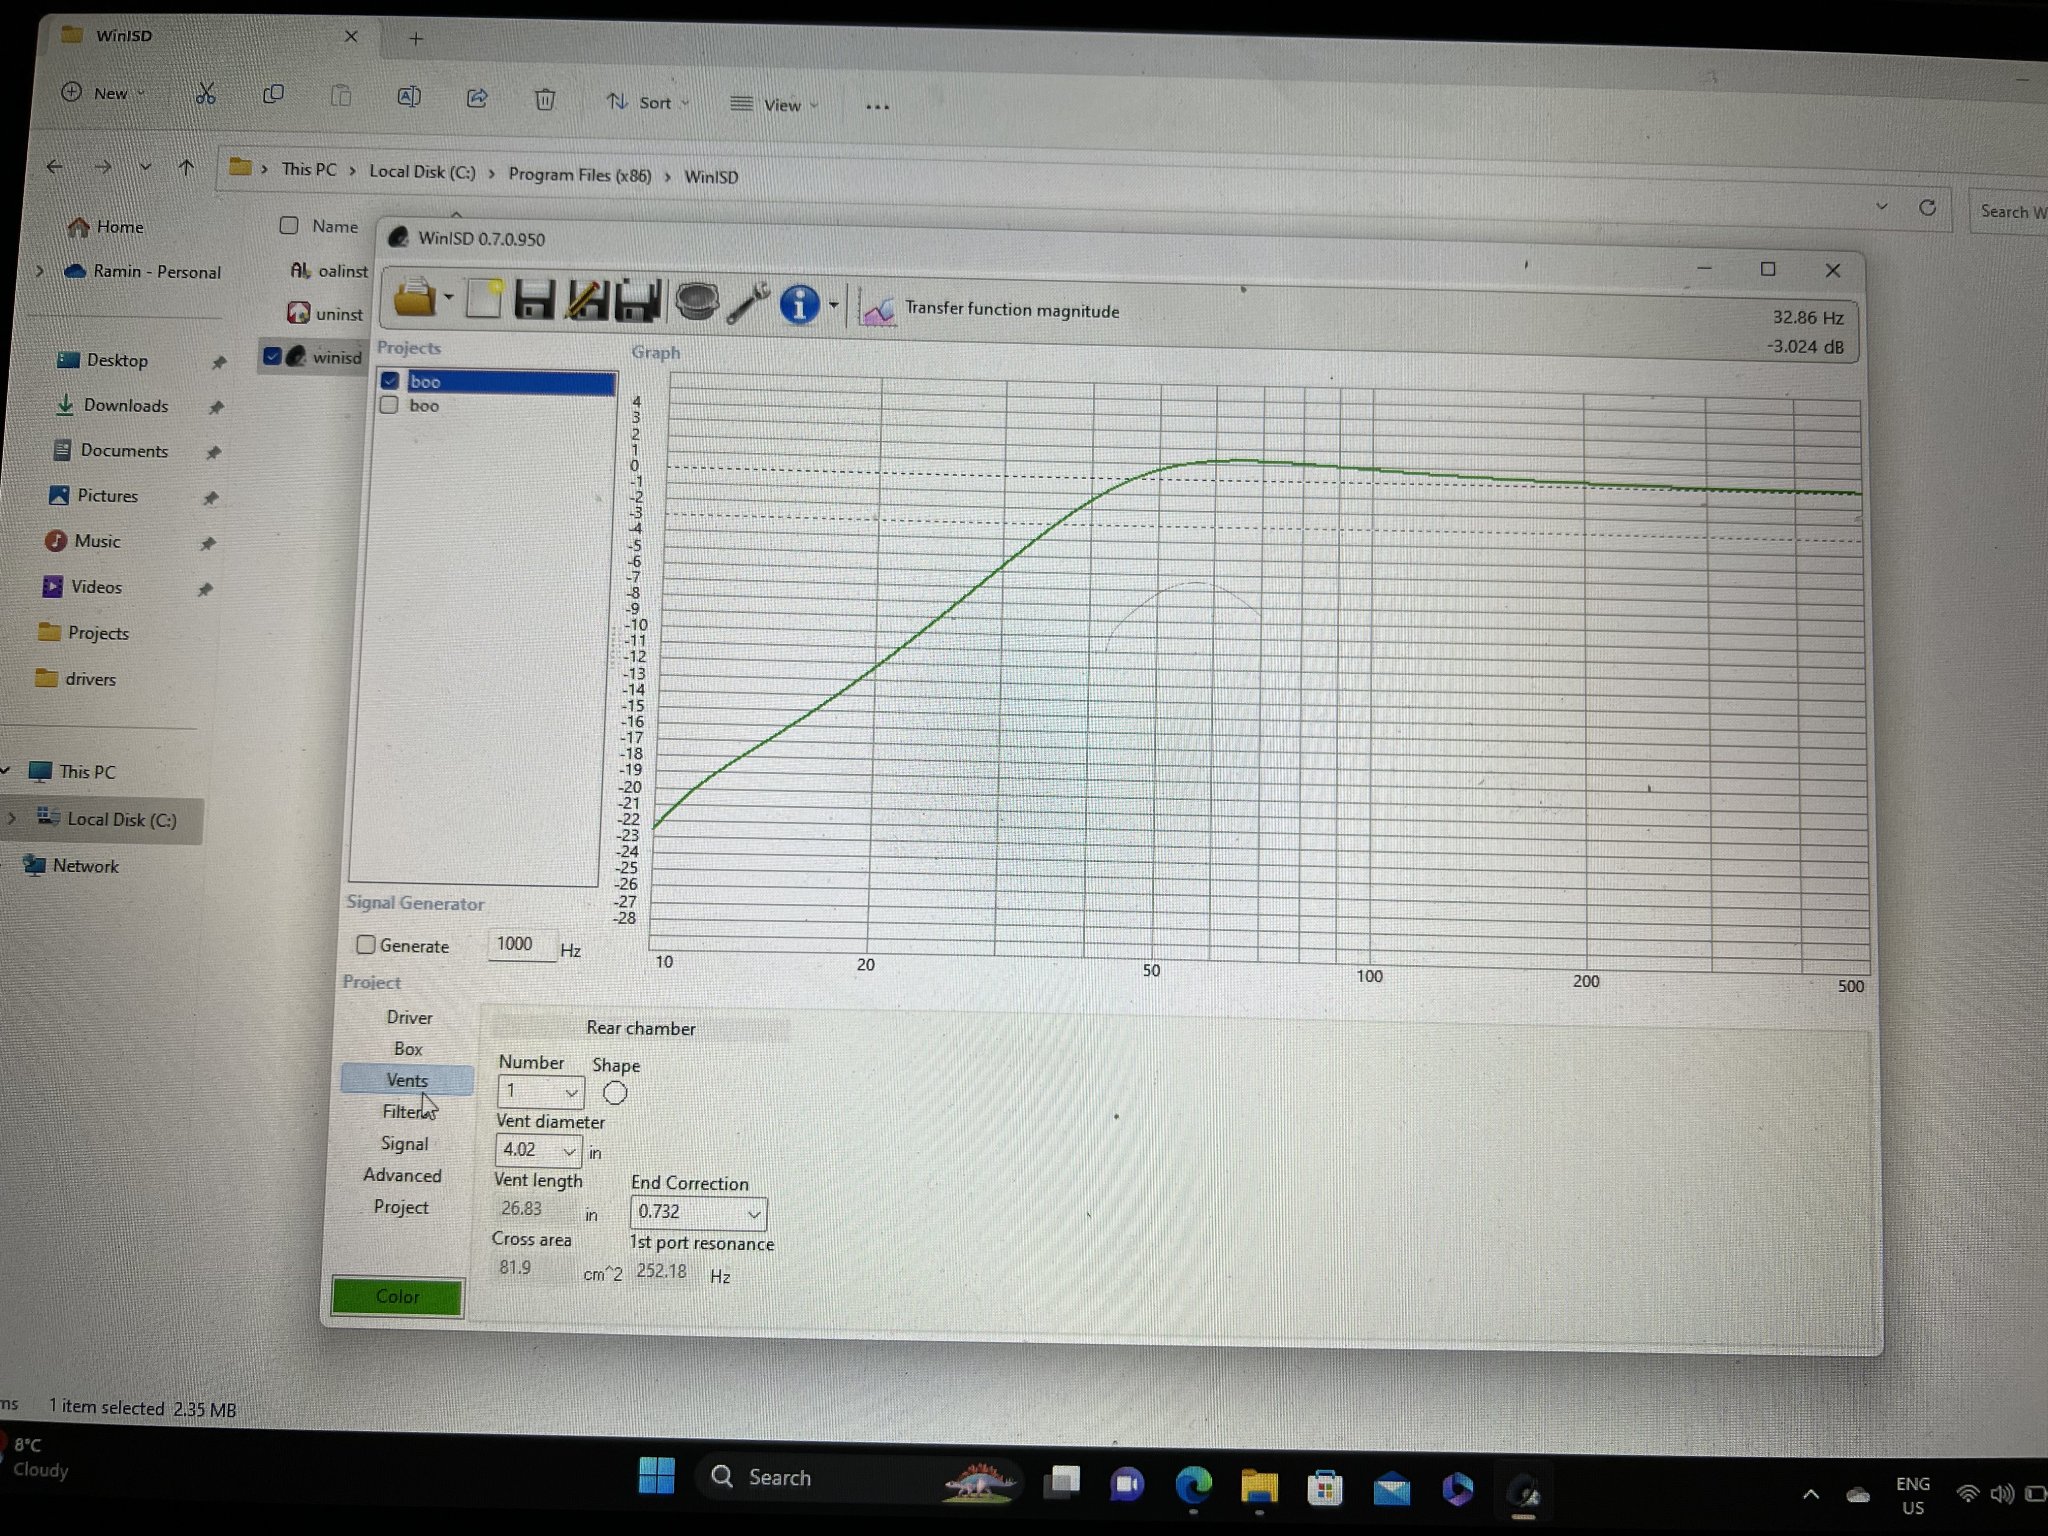Switch to the Driver tab

coord(409,1017)
